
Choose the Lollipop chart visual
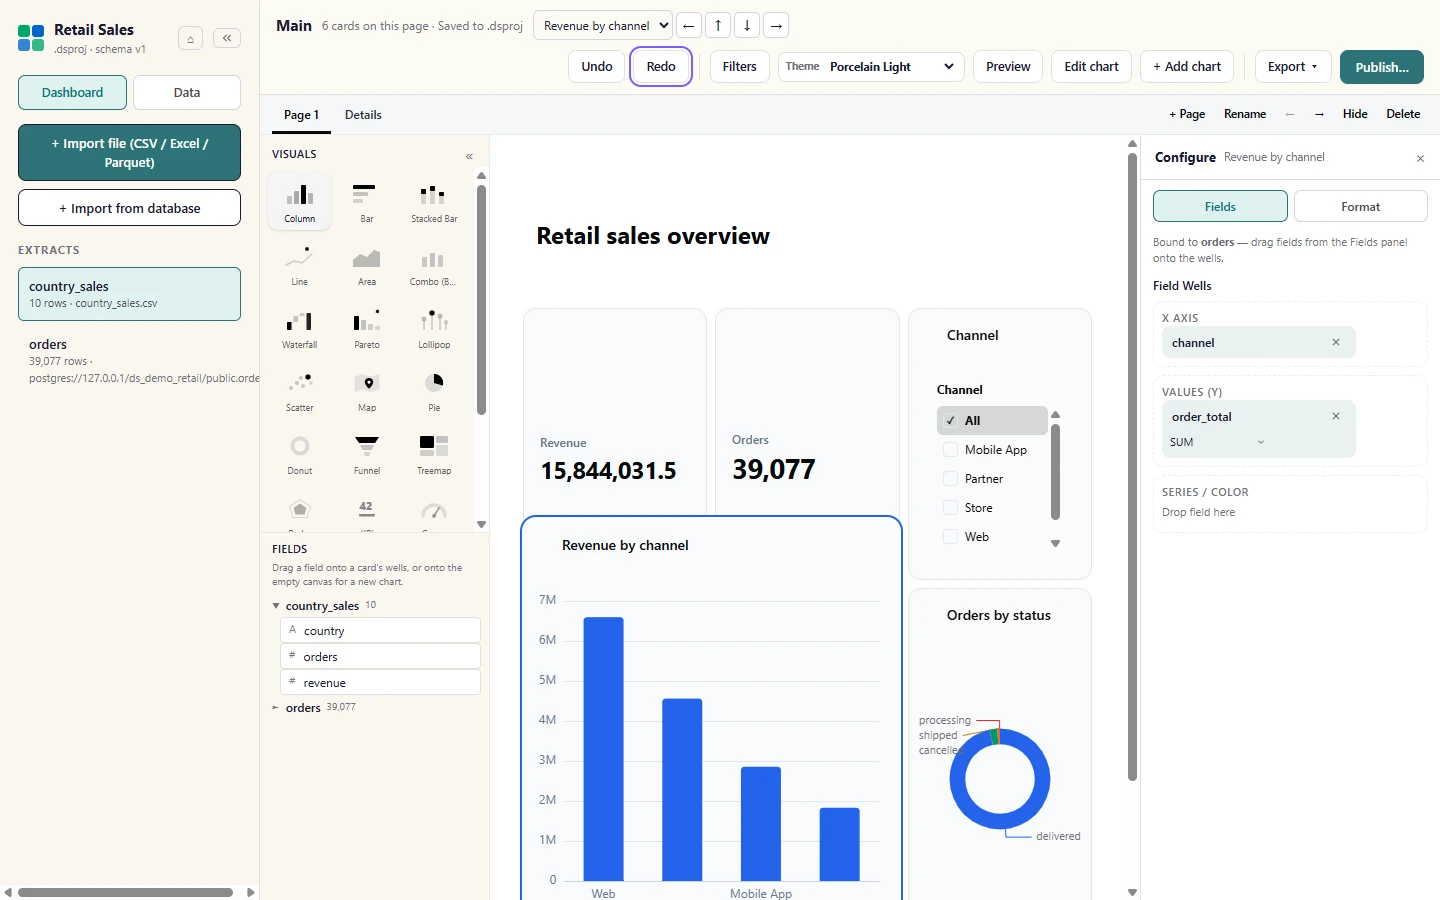pyautogui.click(x=434, y=327)
